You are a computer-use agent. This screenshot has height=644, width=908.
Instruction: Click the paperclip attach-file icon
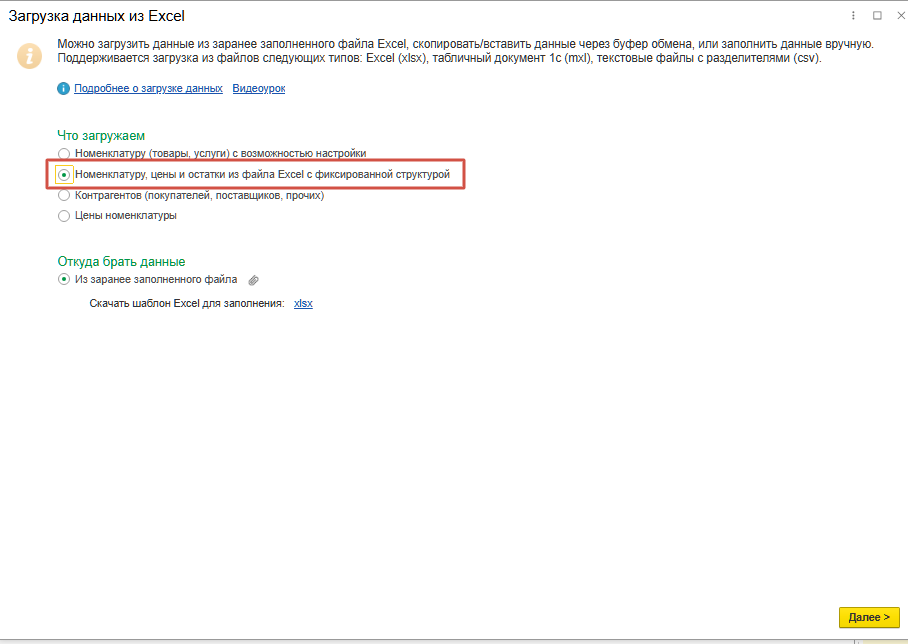pos(254,281)
